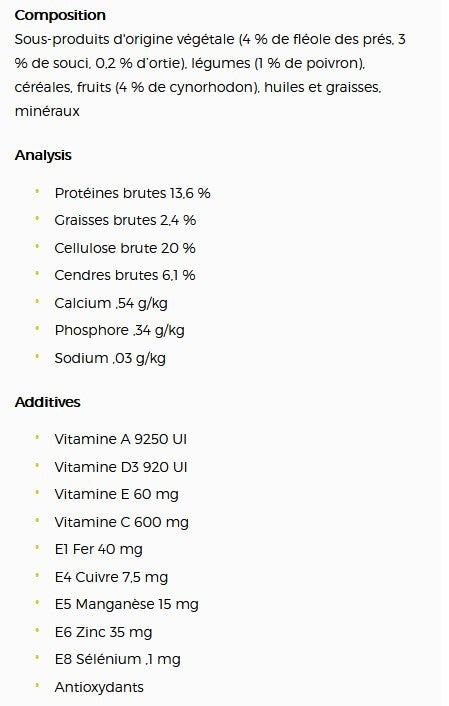This screenshot has height=706, width=449.
Task: Click the Vitamine D3 920 UI line
Action: 121,467
